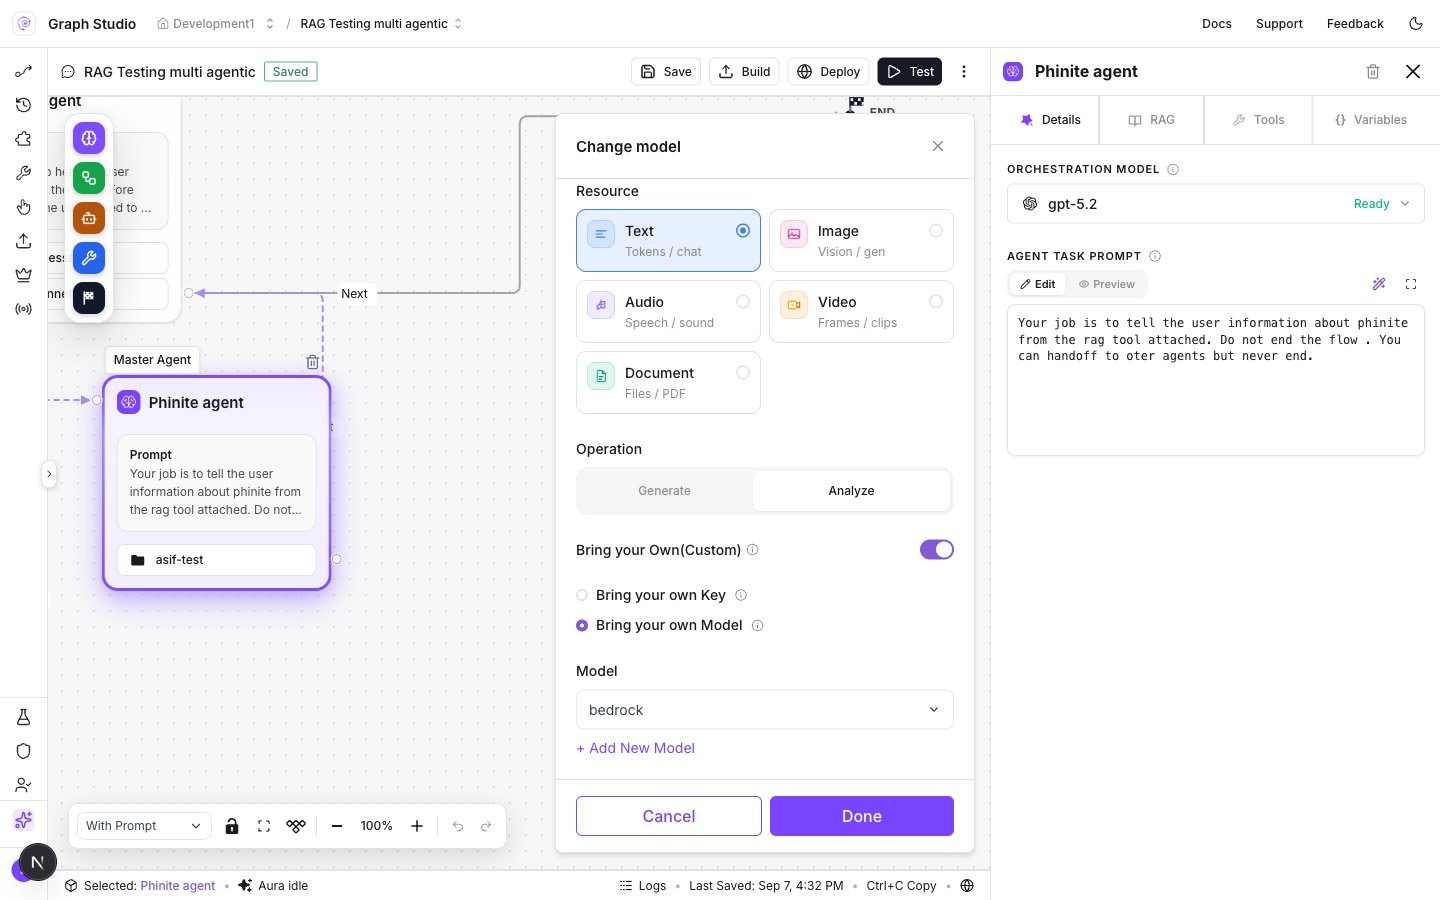Viewport: 1440px width, 900px height.
Task: Add the green workflow node from palette
Action: pos(89,178)
